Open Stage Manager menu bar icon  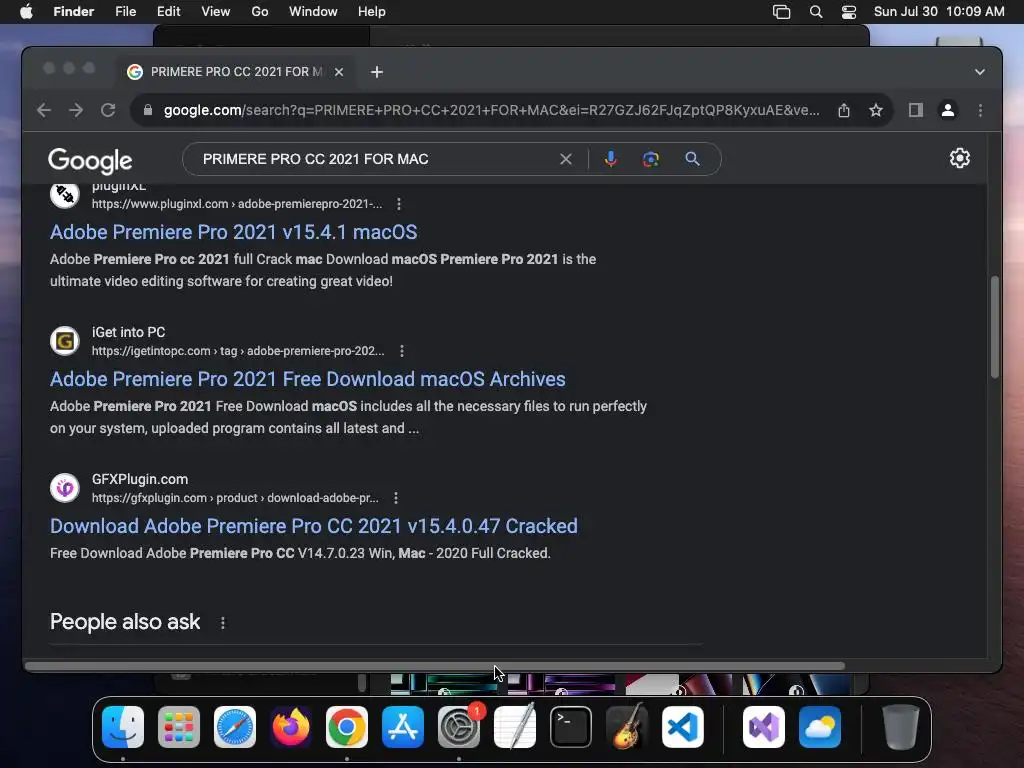(782, 12)
